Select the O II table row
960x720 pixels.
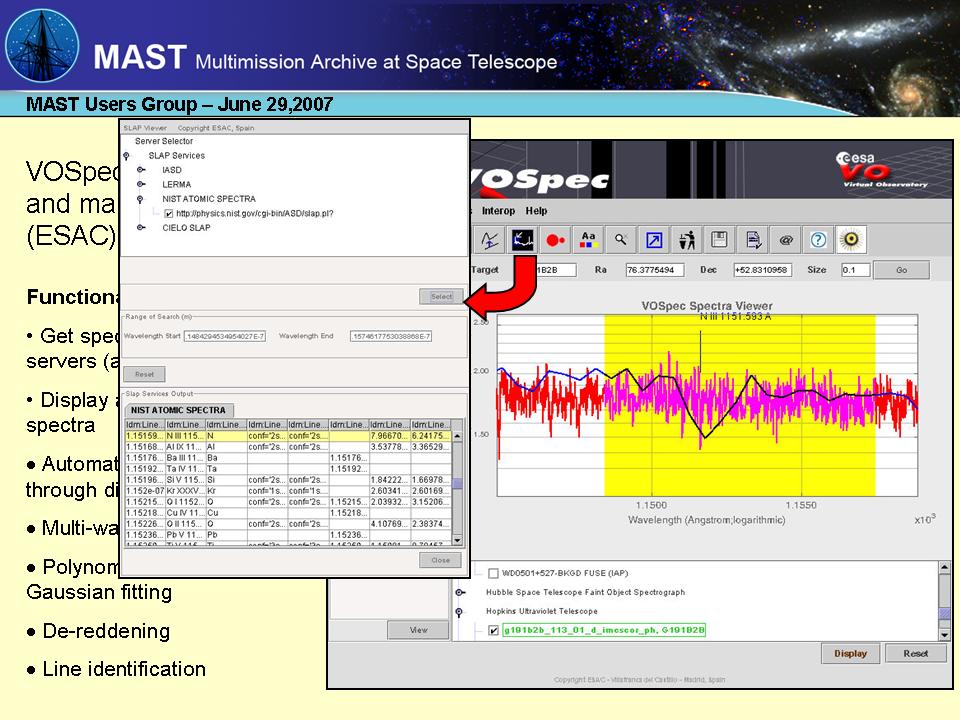point(288,524)
